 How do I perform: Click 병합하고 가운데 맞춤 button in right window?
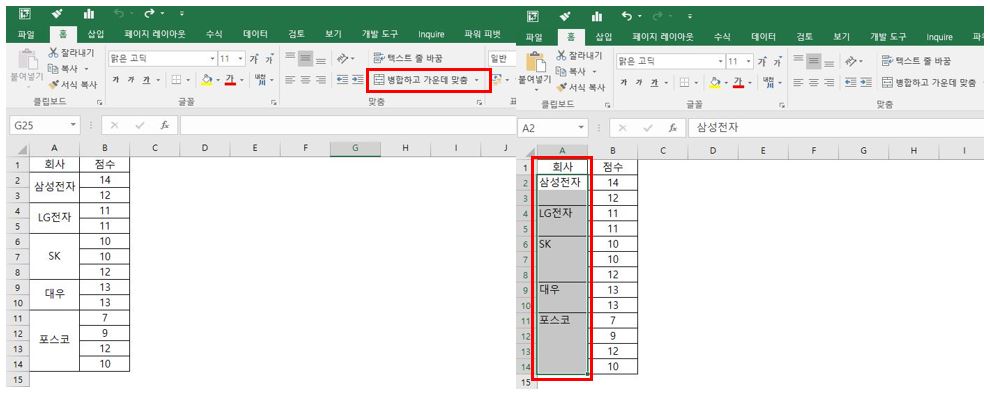[929, 83]
